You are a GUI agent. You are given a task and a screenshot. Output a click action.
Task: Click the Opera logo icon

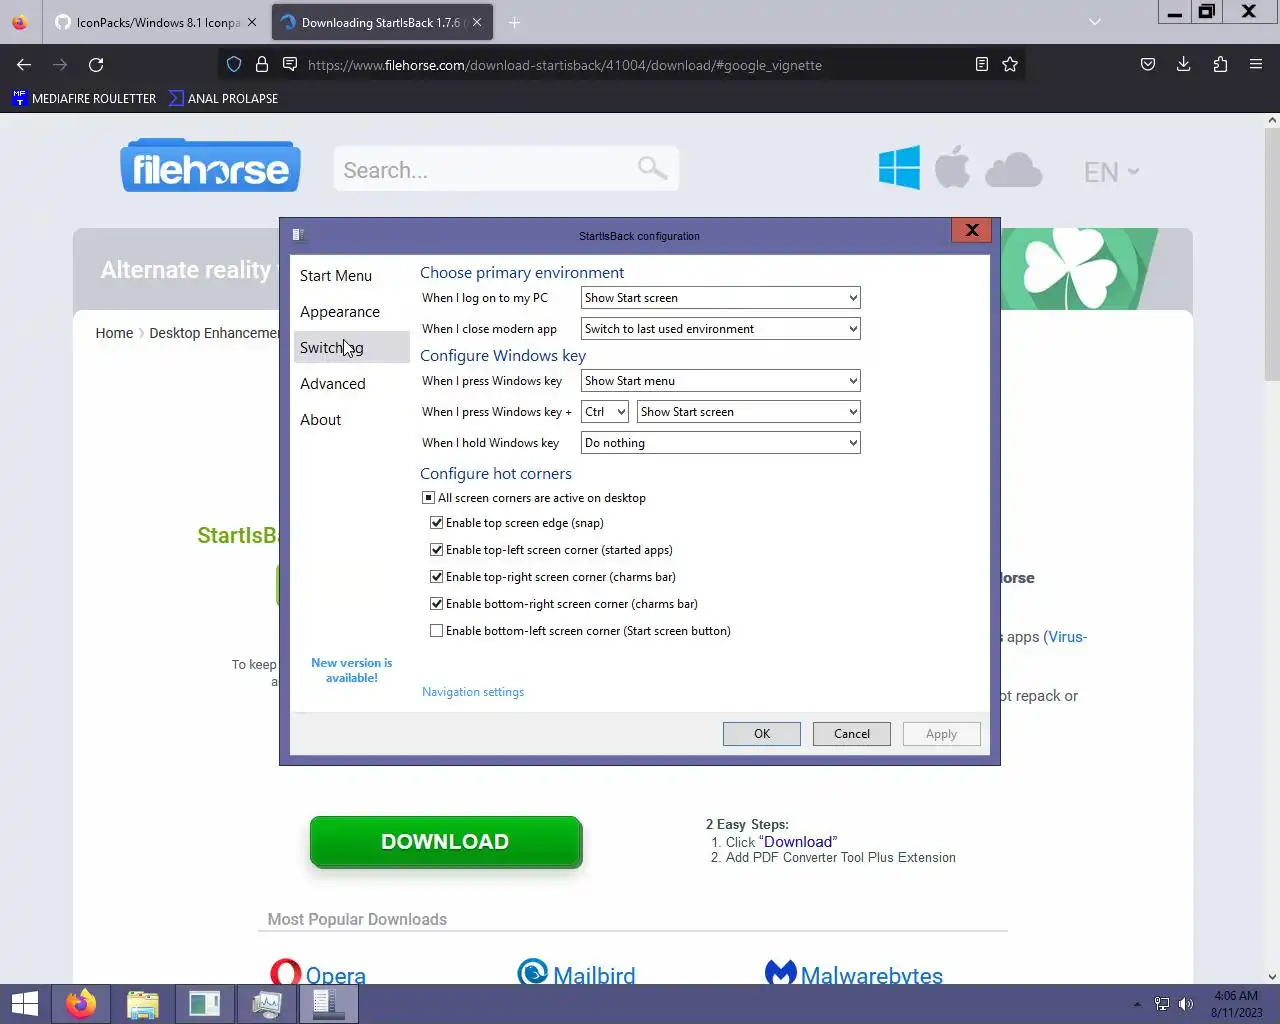tap(285, 972)
